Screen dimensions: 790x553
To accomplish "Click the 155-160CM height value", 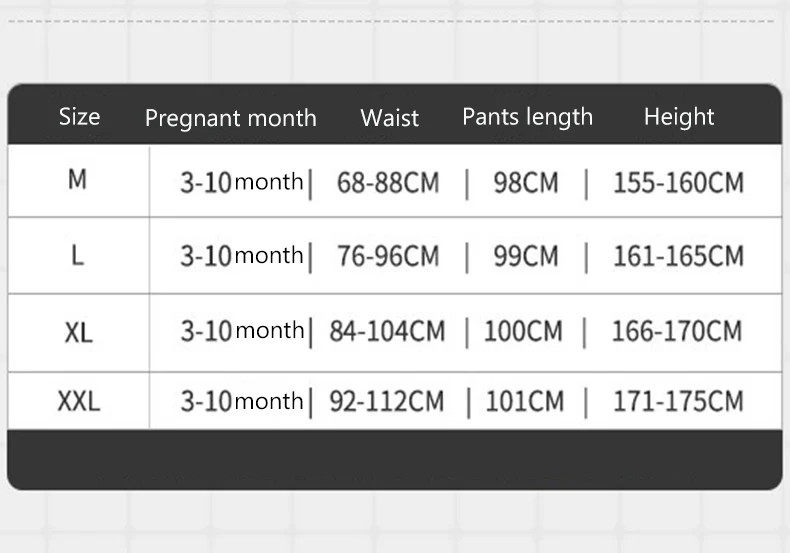I will coord(678,182).
